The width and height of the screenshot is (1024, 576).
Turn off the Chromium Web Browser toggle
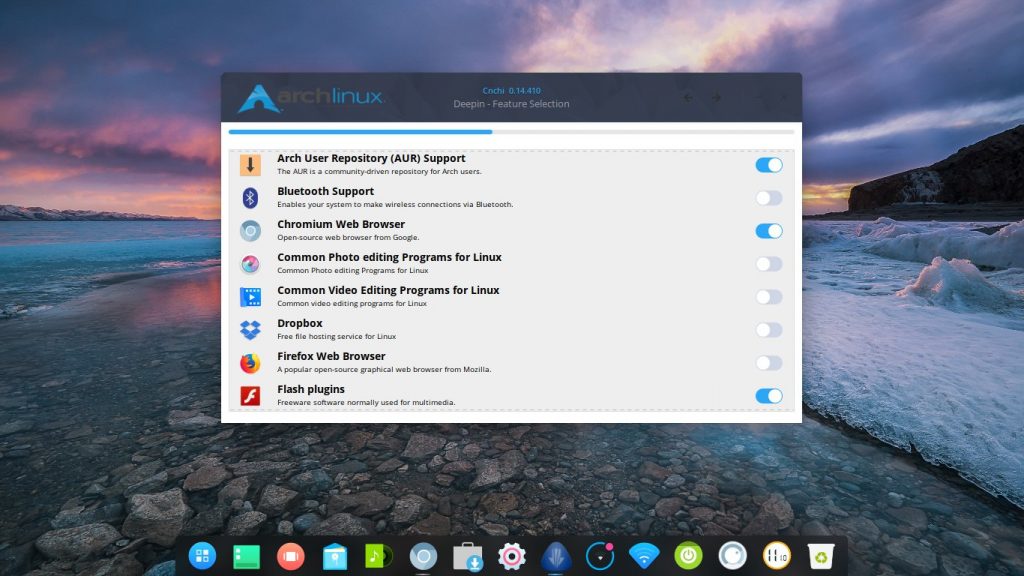[x=769, y=231]
